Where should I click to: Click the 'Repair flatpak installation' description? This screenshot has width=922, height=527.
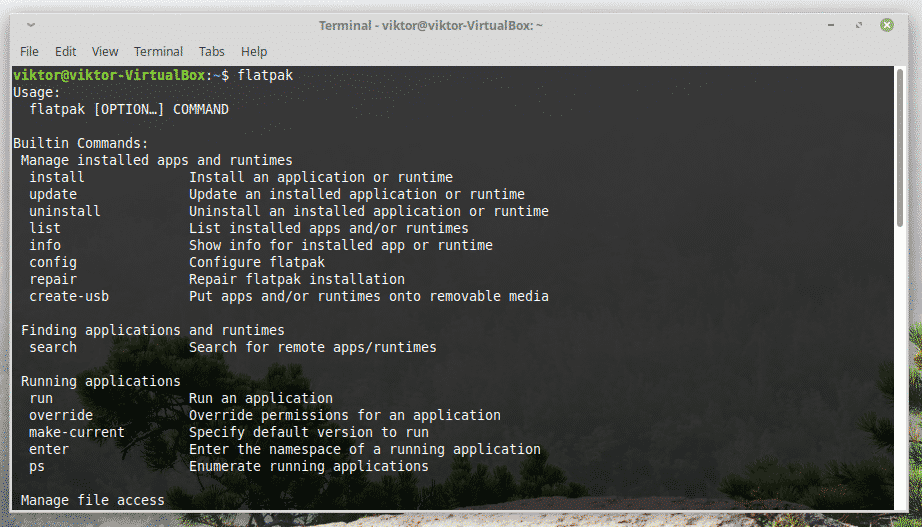pyautogui.click(x=297, y=279)
